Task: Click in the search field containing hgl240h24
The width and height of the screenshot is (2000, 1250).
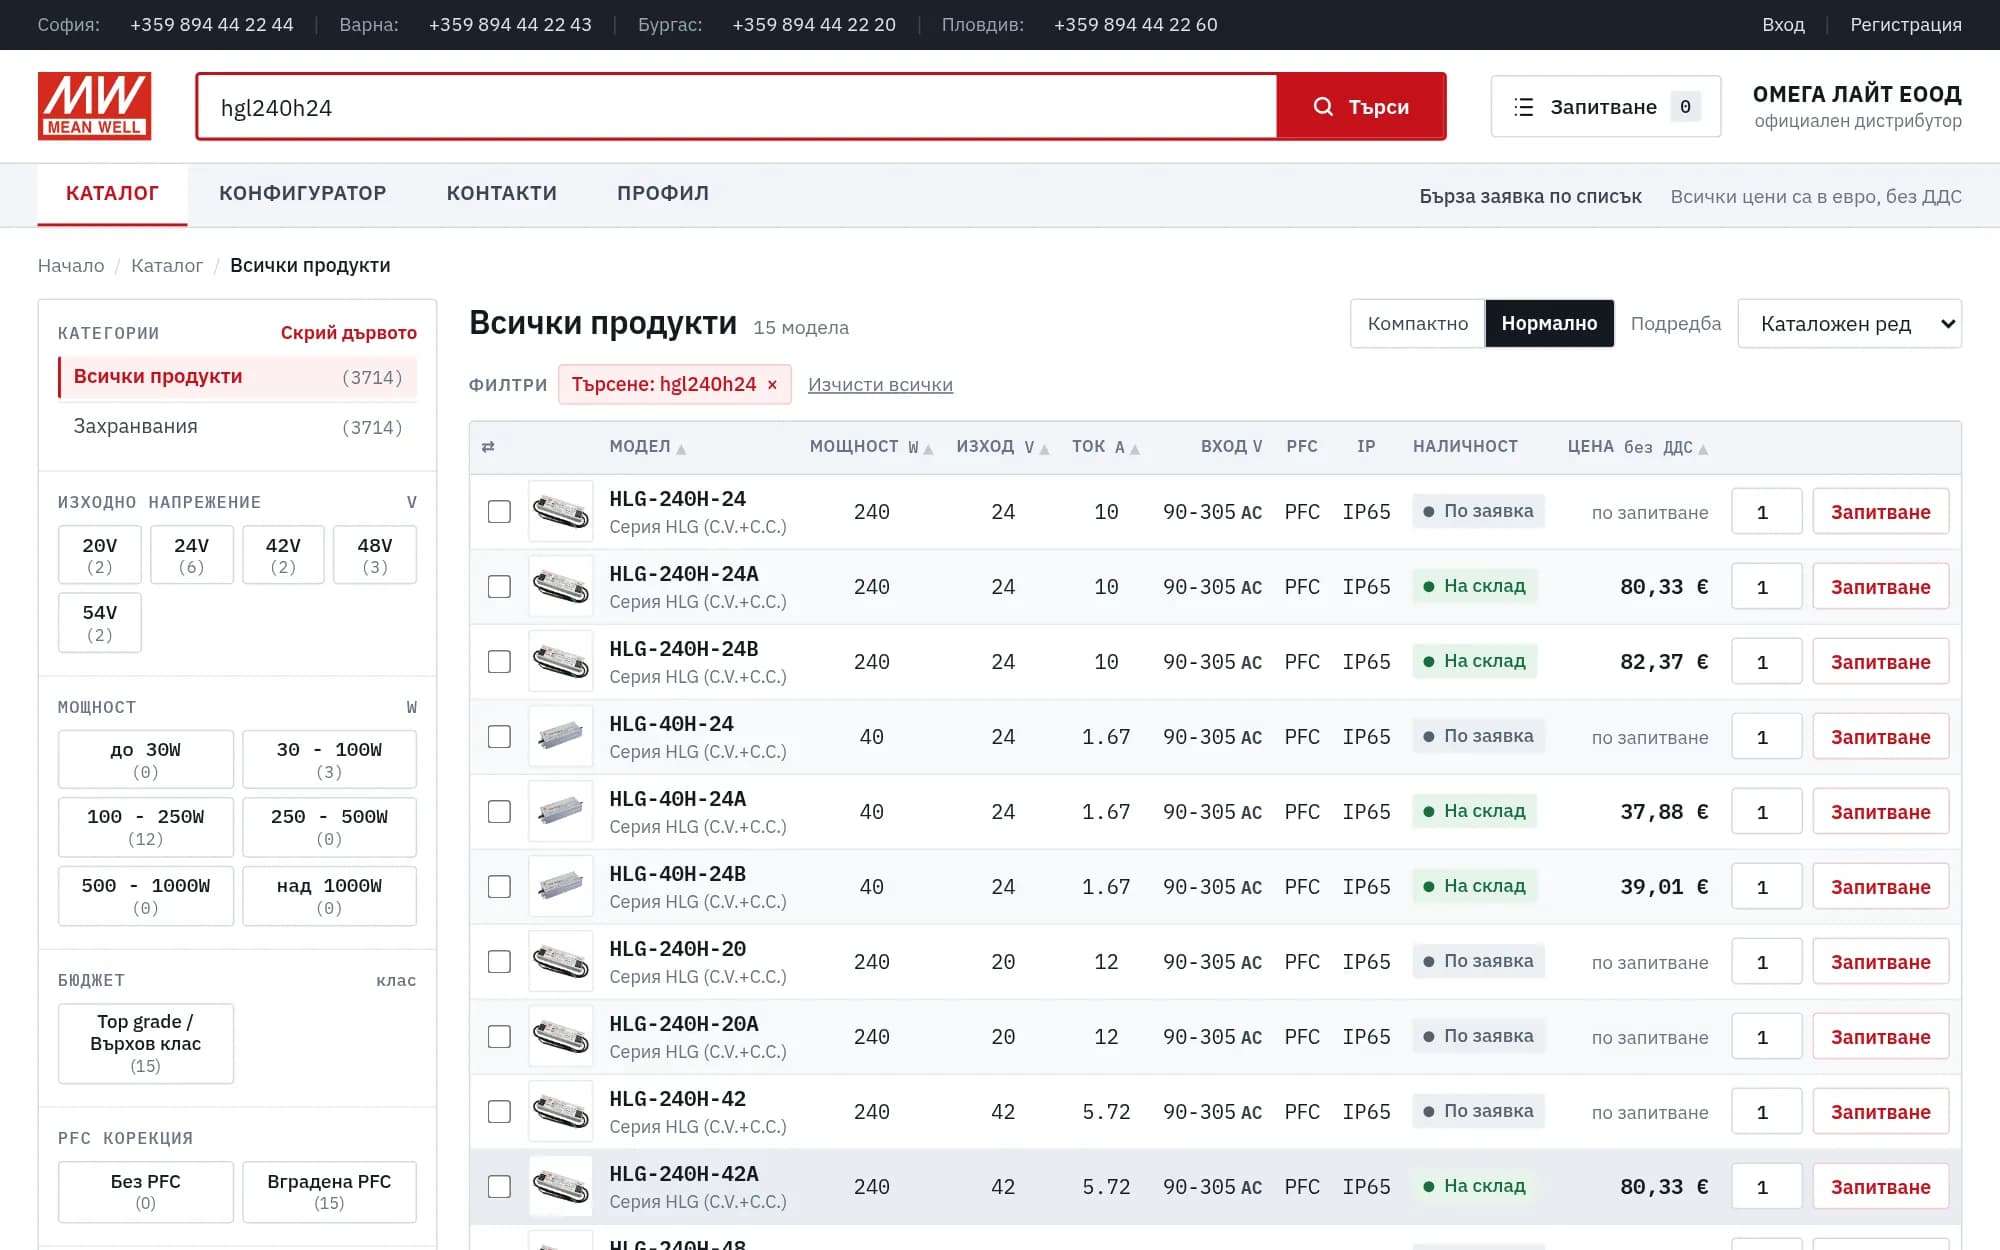Action: click(737, 106)
